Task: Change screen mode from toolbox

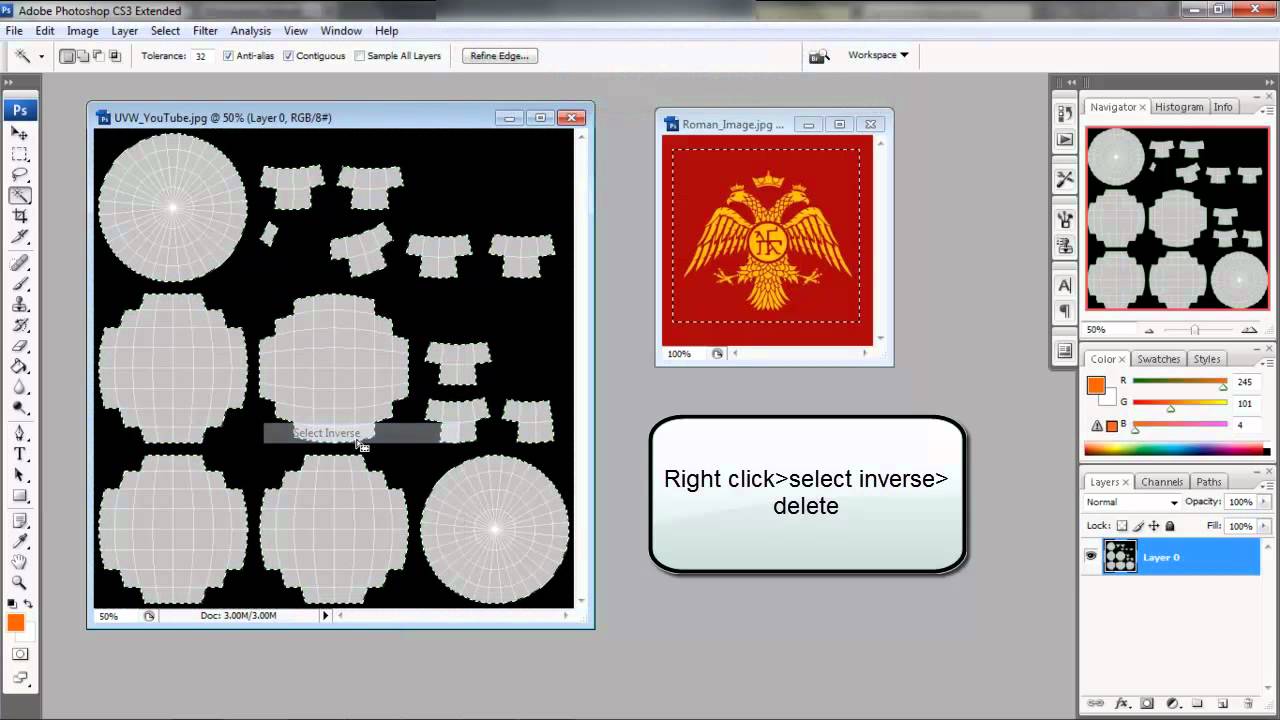Action: 20,678
